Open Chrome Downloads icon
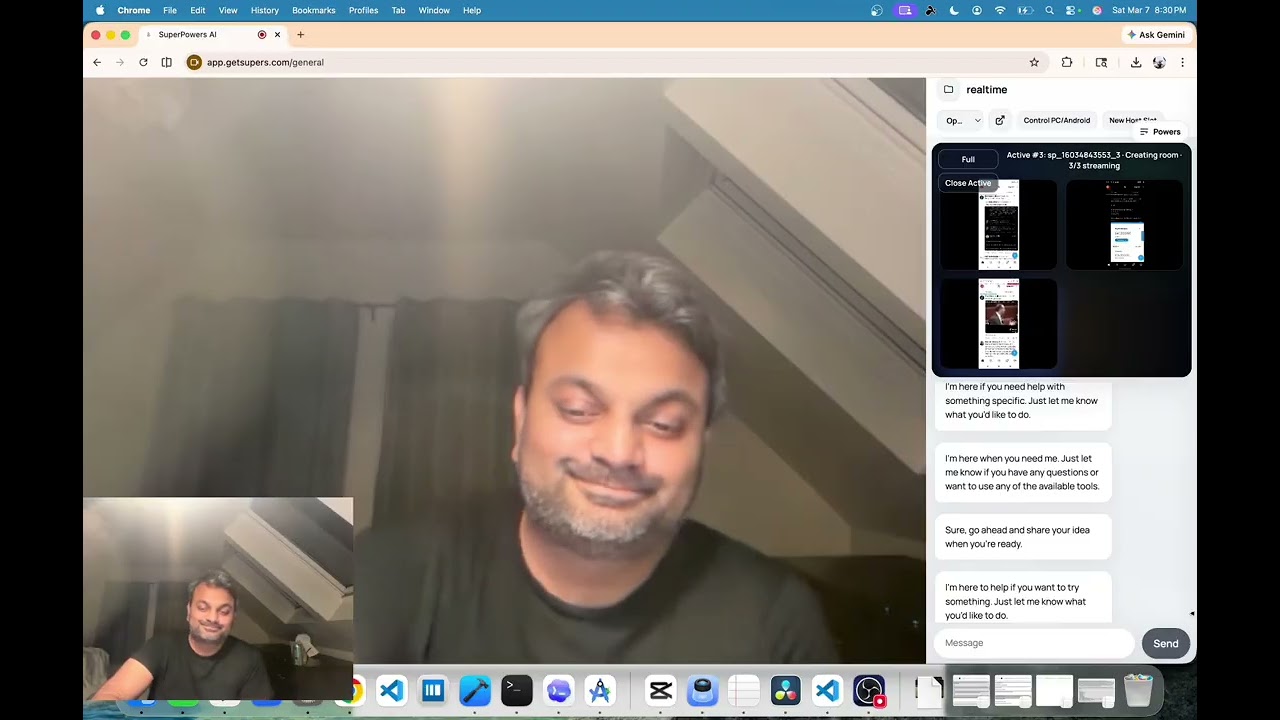The width and height of the screenshot is (1280, 720). coord(1136,62)
